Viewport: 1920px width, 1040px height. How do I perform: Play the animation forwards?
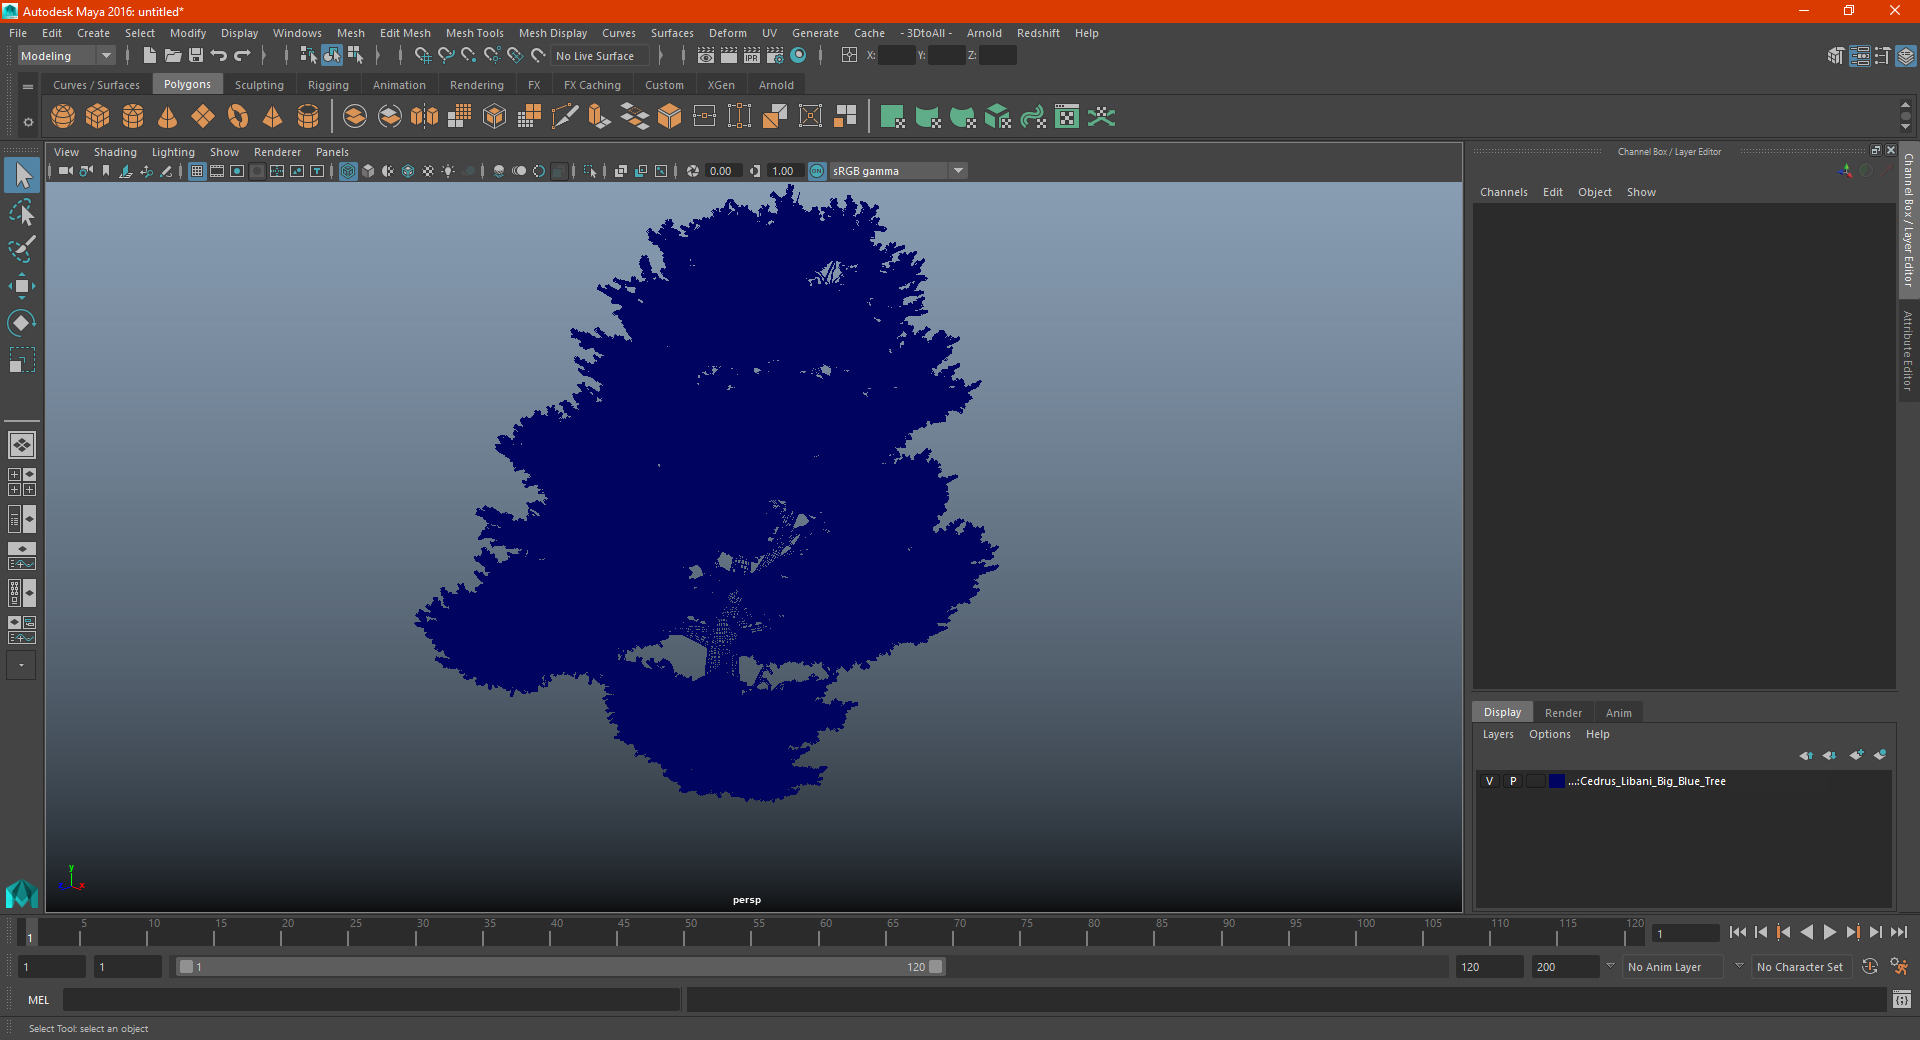[1830, 932]
